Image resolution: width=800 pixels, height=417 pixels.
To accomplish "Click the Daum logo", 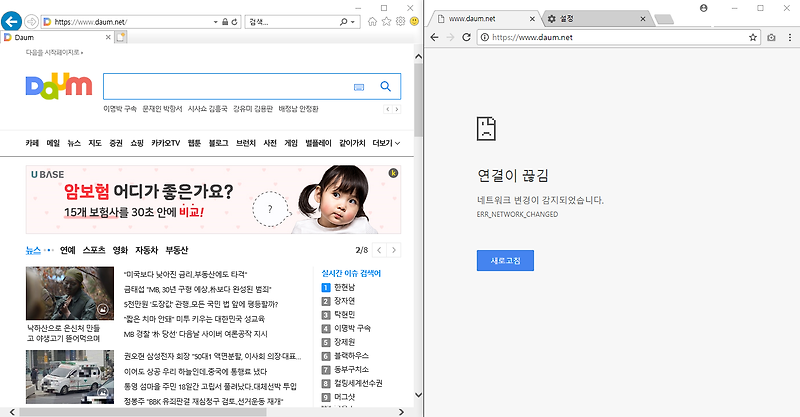I will (x=59, y=86).
